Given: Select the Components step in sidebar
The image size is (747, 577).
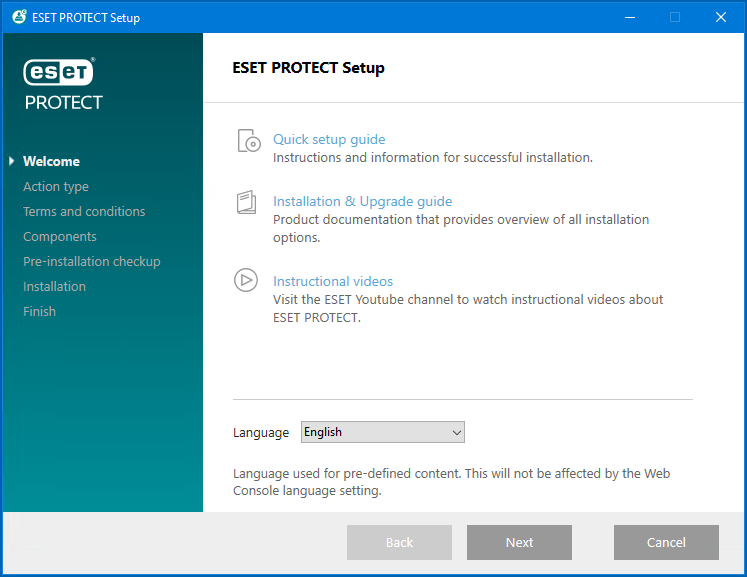Looking at the screenshot, I should point(60,236).
